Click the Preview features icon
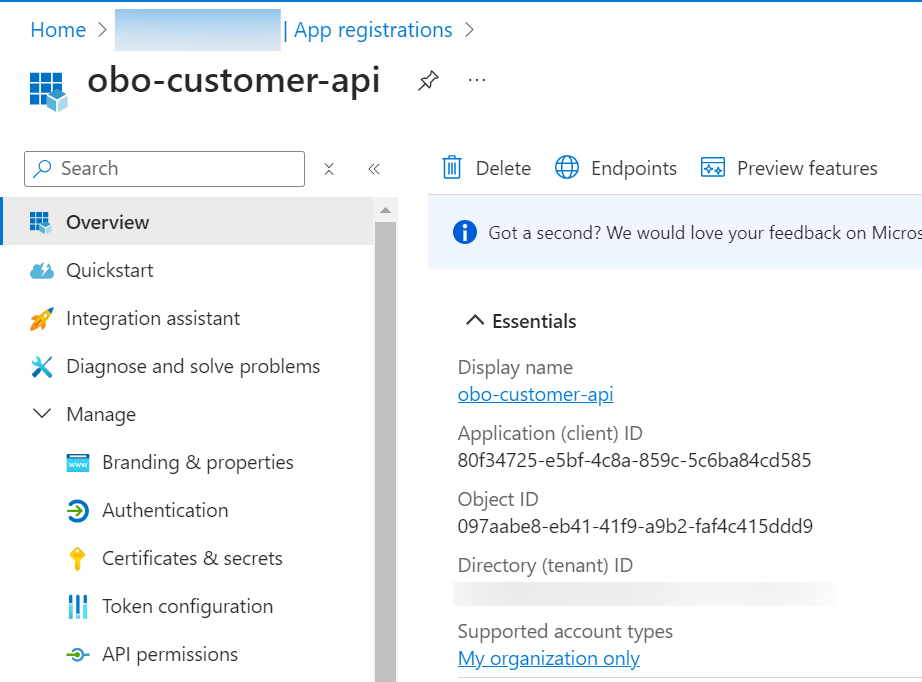922x682 pixels. click(713, 168)
